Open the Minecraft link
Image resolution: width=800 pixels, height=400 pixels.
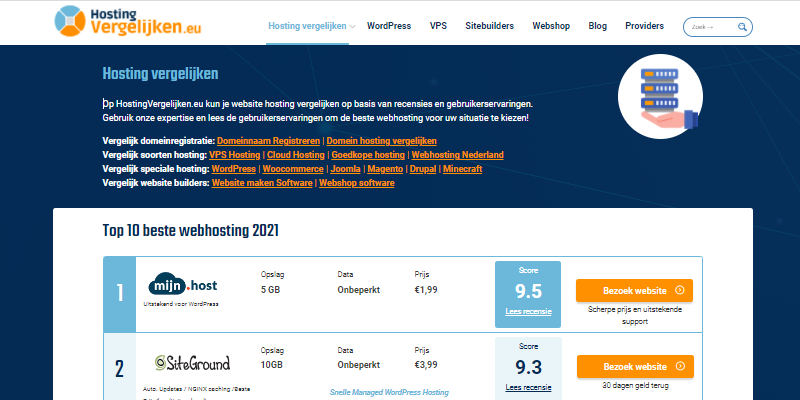pyautogui.click(x=463, y=169)
